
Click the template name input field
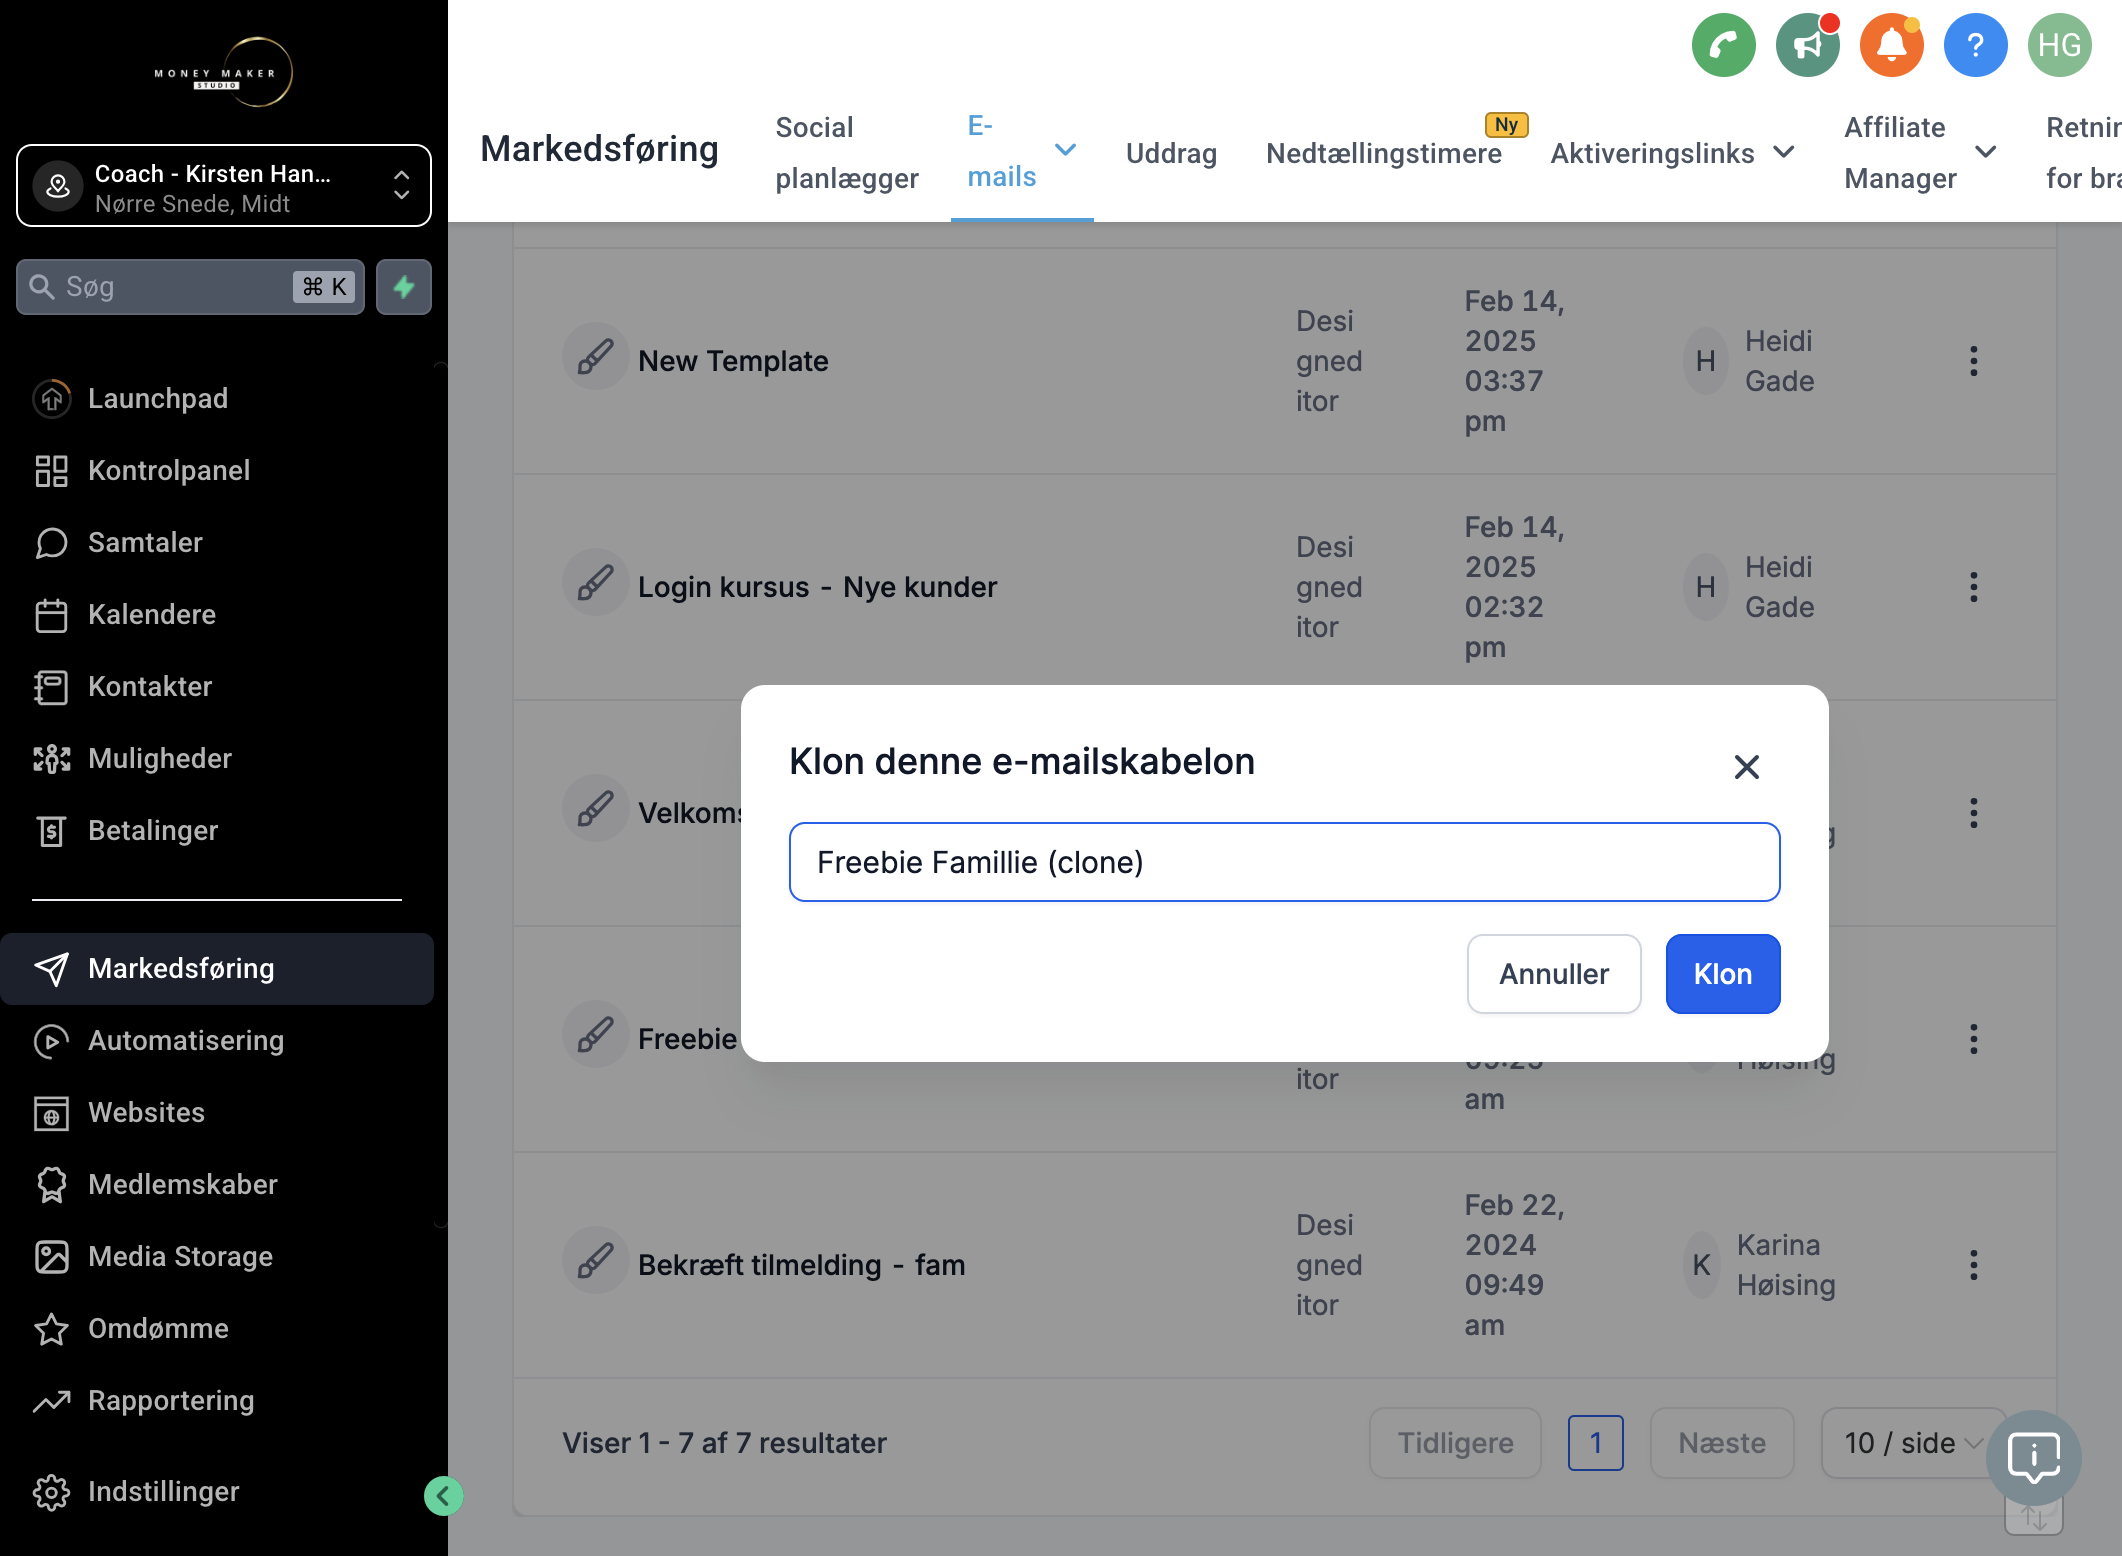[x=1284, y=862]
